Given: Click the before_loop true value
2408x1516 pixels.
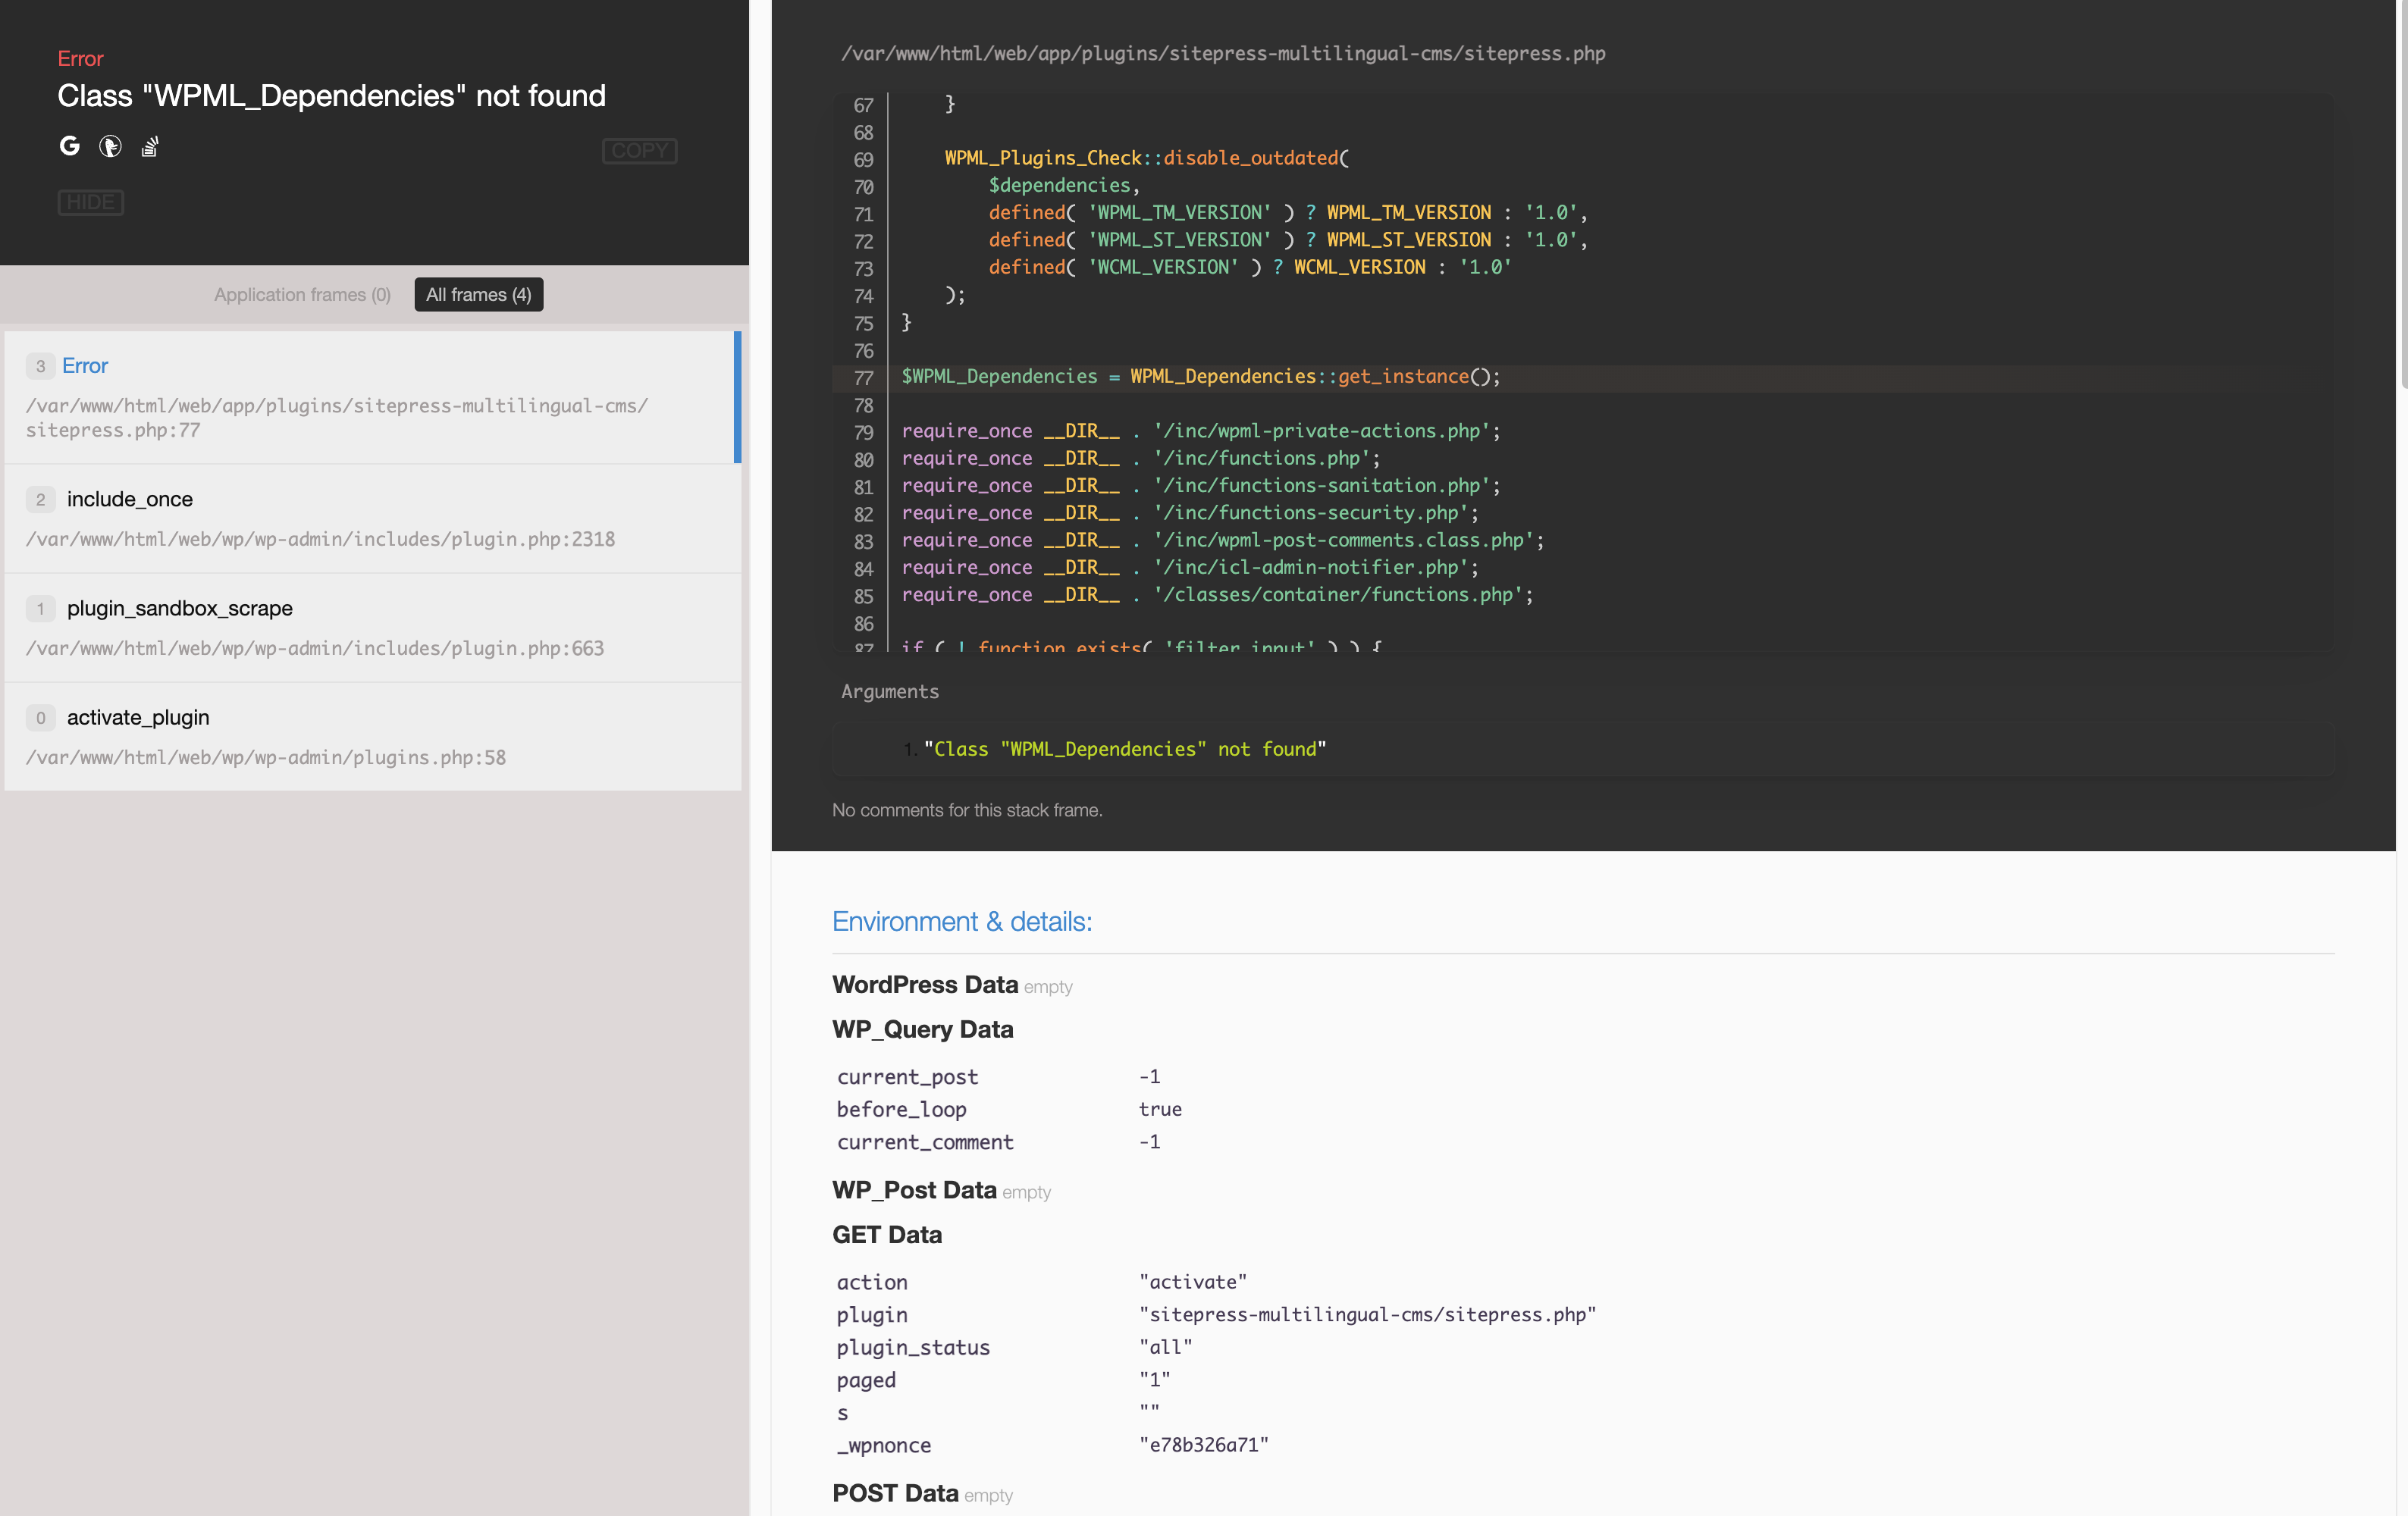Looking at the screenshot, I should point(1160,1109).
